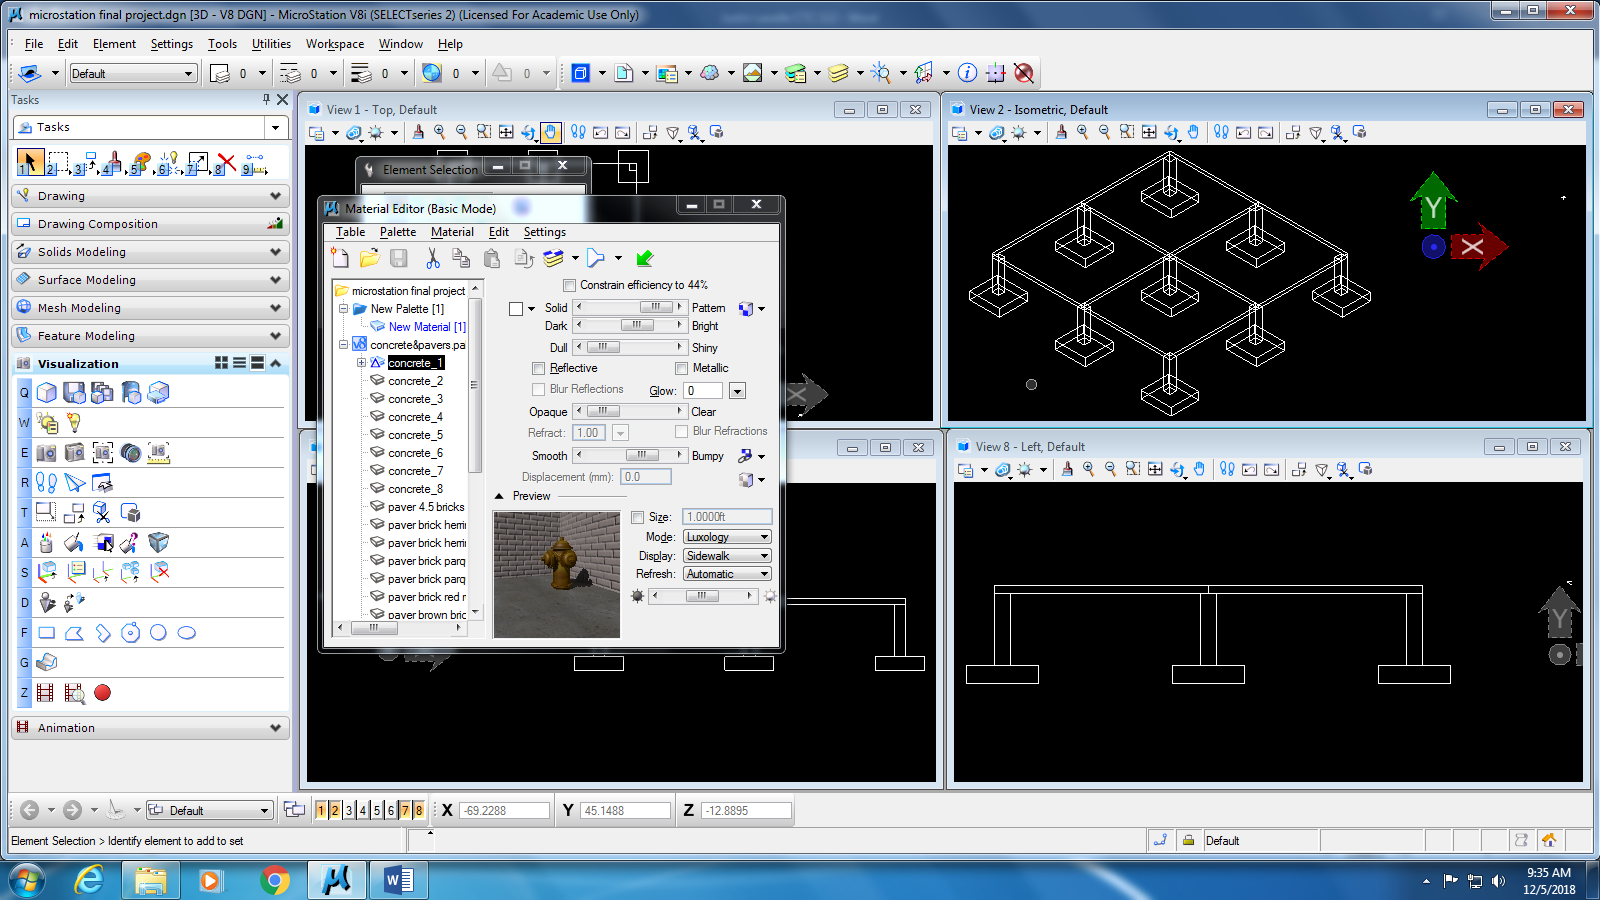
Task: Click the cut scissors icon in Material Editor
Action: click(432, 258)
